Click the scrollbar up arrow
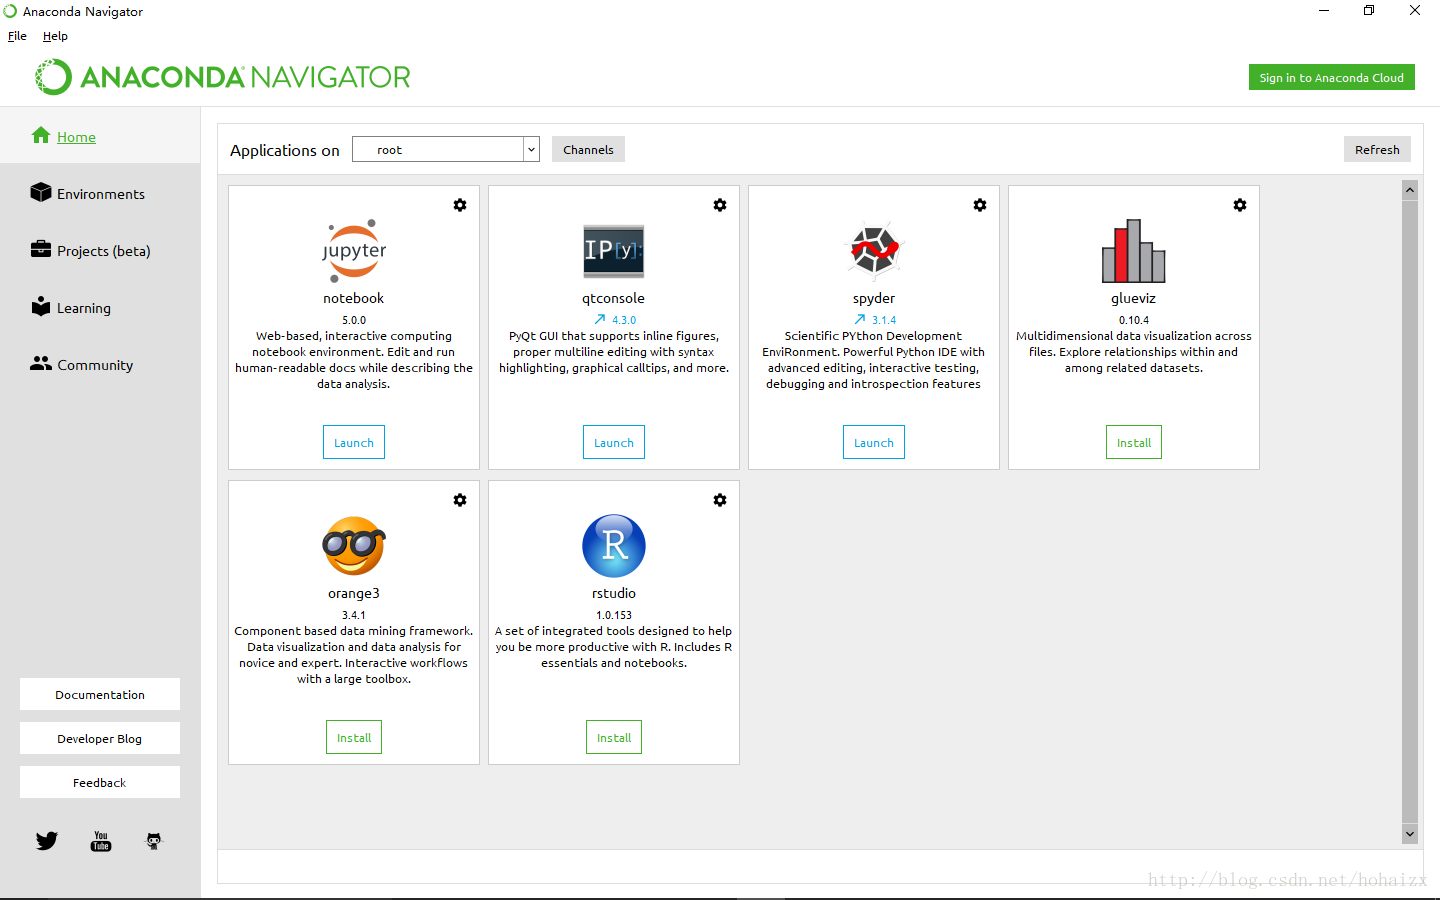The height and width of the screenshot is (900, 1440). (x=1410, y=189)
